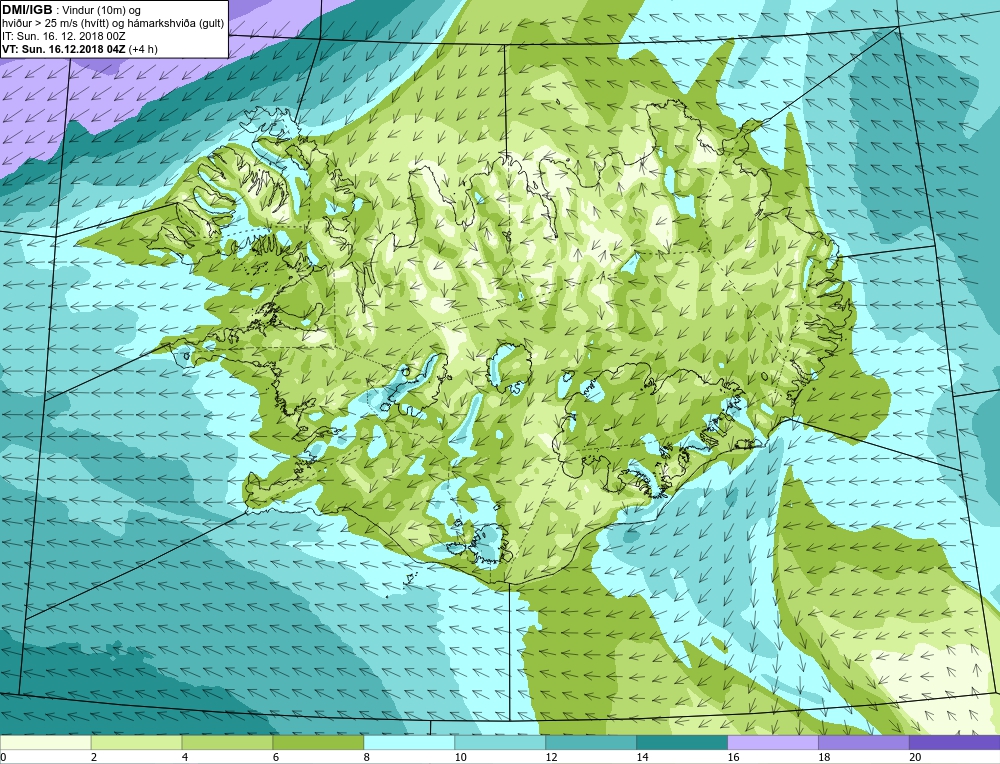
Task: Click the 8–10 m/s light cyan legend swatch
Action: click(409, 743)
